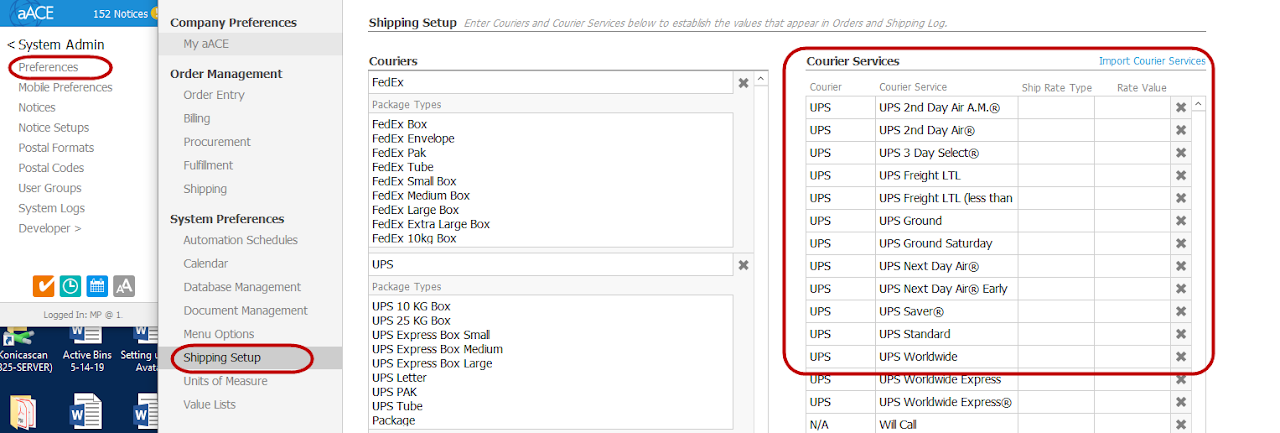Click the FedEx Medium Box package type
This screenshot has height=433, width=1280.
coord(420,196)
